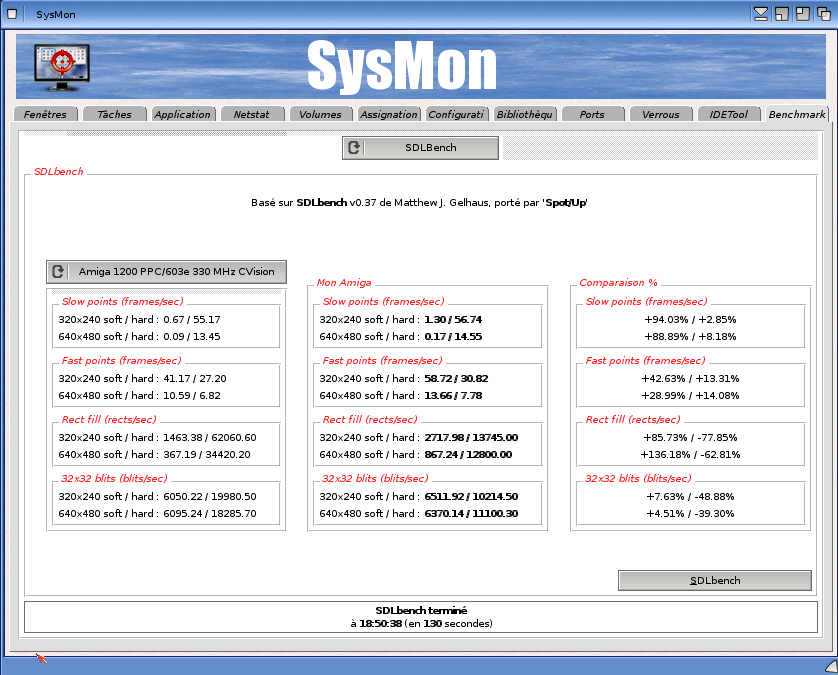Click comparison value +7.63% / -48.88%

pos(690,496)
